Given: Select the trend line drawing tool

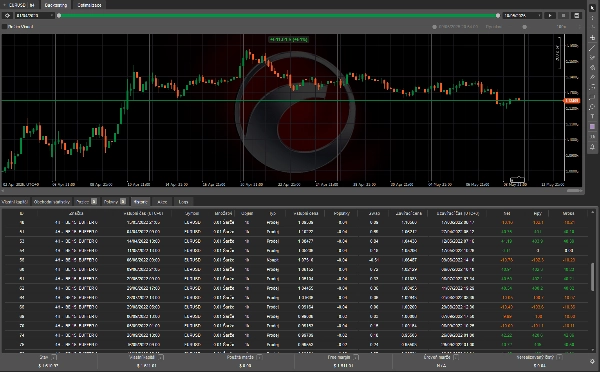Looking at the screenshot, I should [x=592, y=48].
